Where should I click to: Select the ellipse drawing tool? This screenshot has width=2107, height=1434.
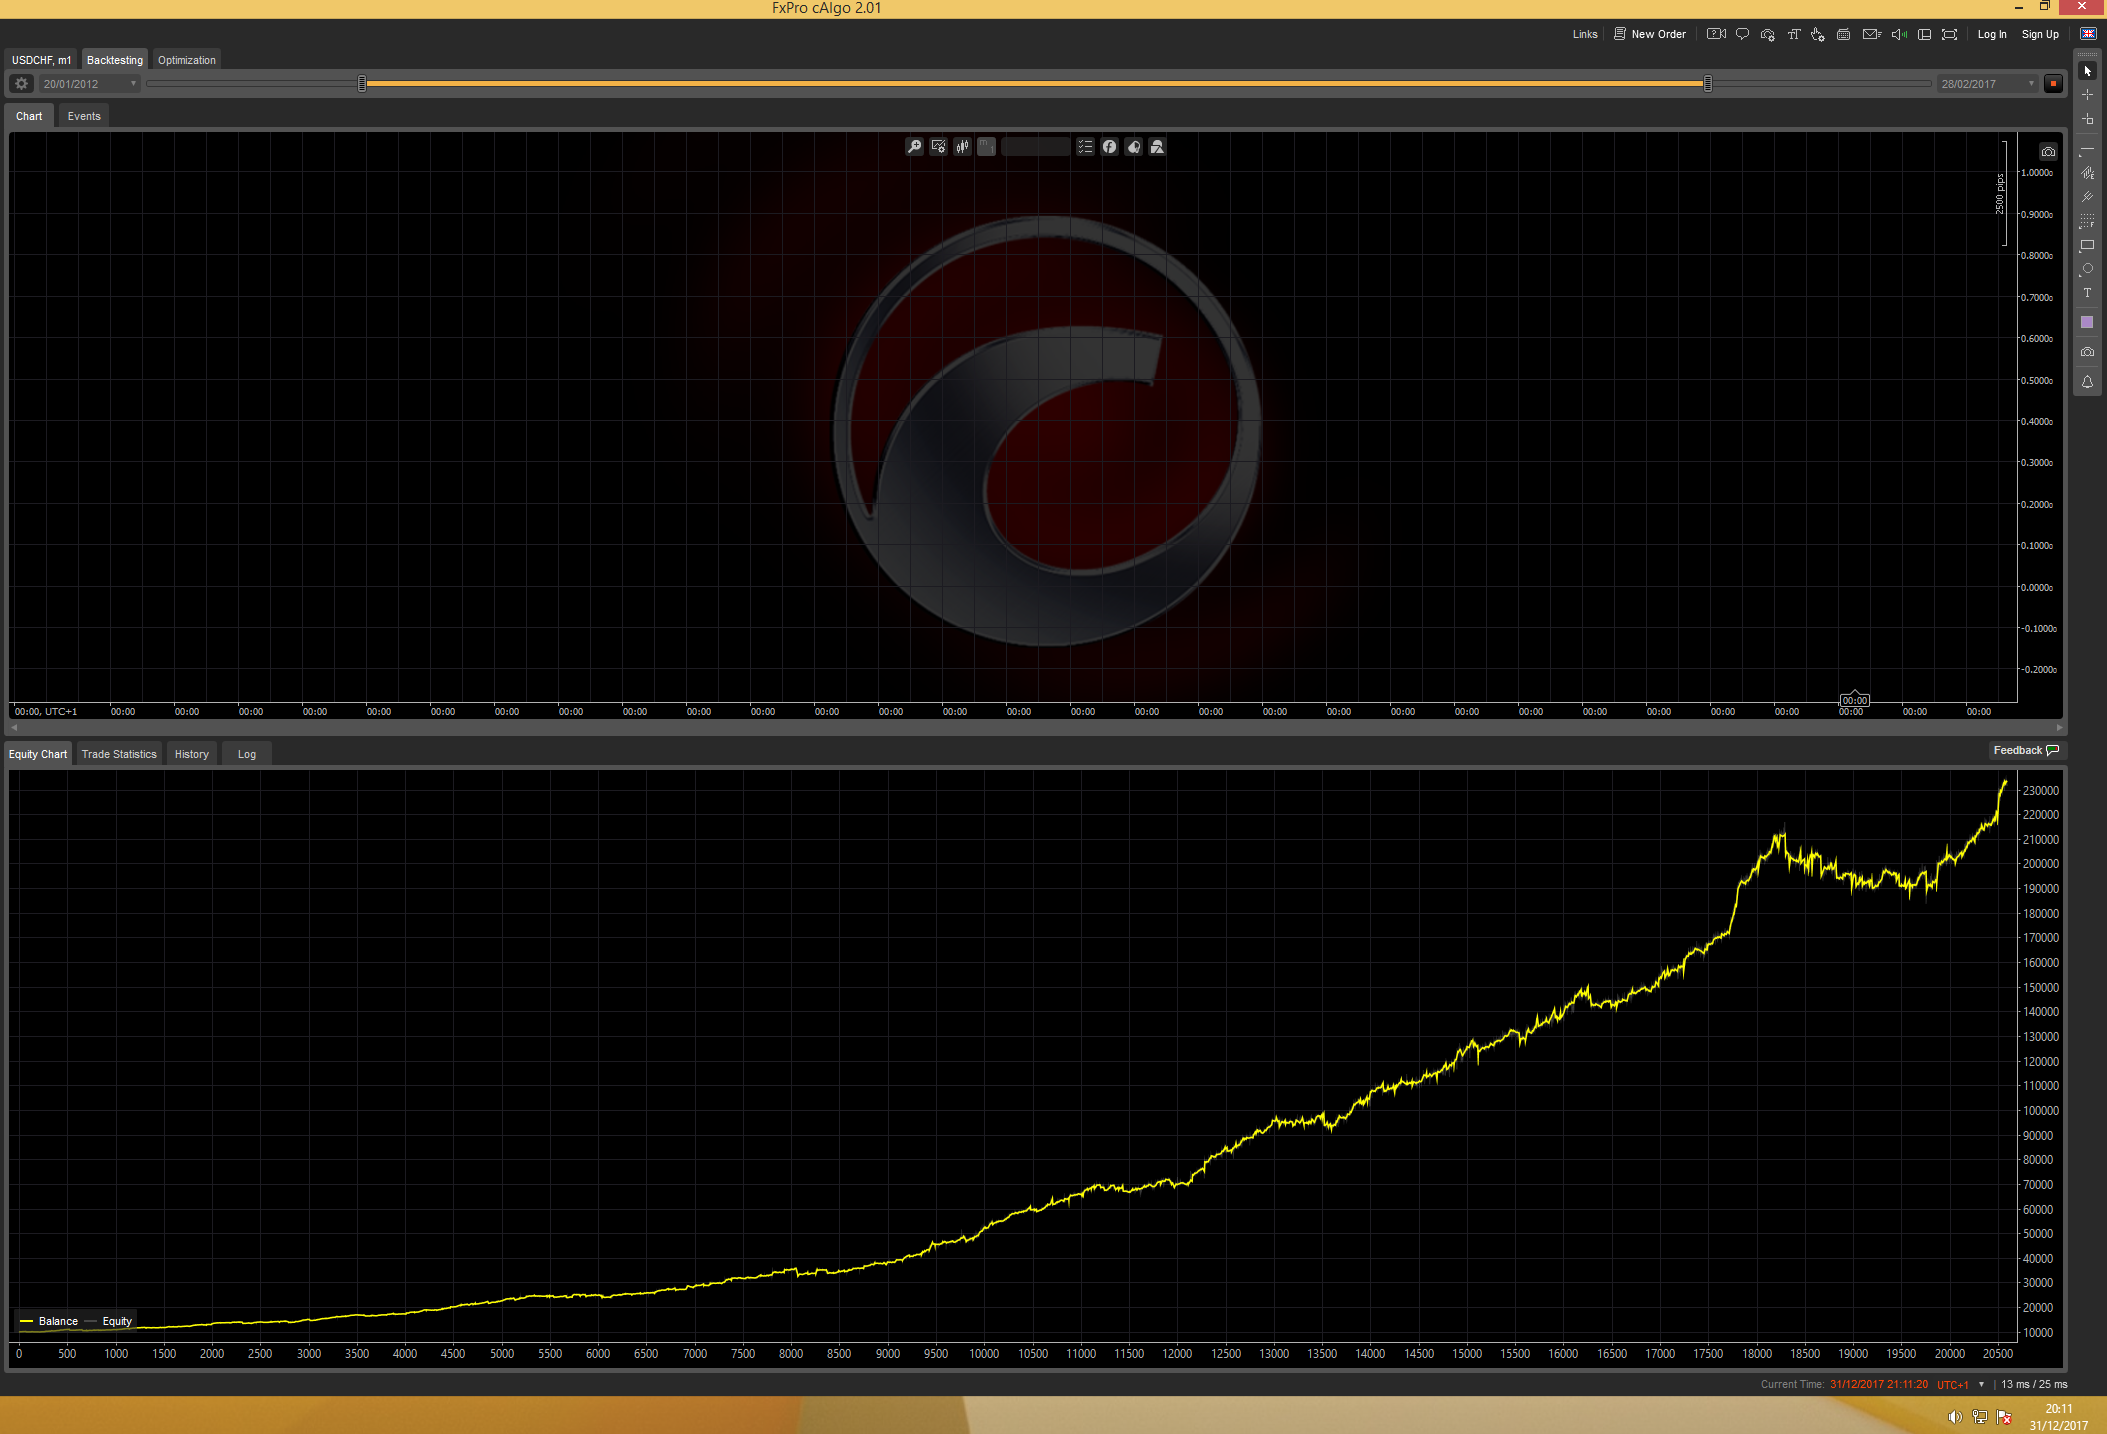tap(2087, 269)
